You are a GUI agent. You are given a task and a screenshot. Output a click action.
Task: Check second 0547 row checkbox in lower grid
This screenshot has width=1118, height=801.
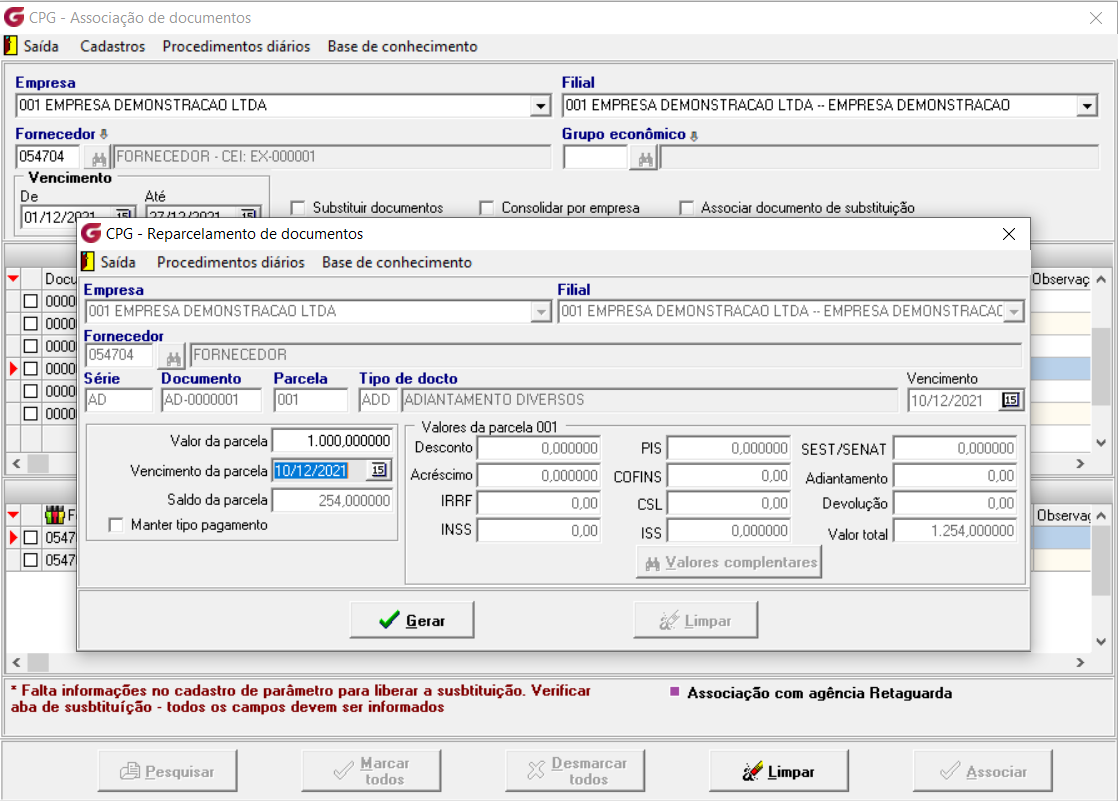[x=31, y=560]
